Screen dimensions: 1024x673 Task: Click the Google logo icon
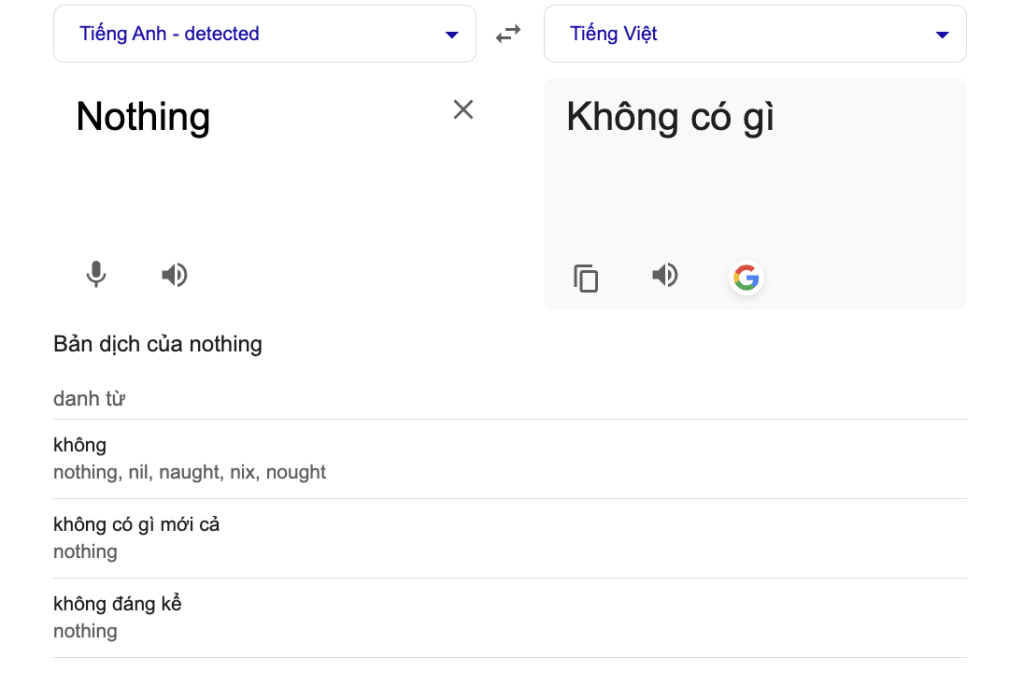coord(746,278)
